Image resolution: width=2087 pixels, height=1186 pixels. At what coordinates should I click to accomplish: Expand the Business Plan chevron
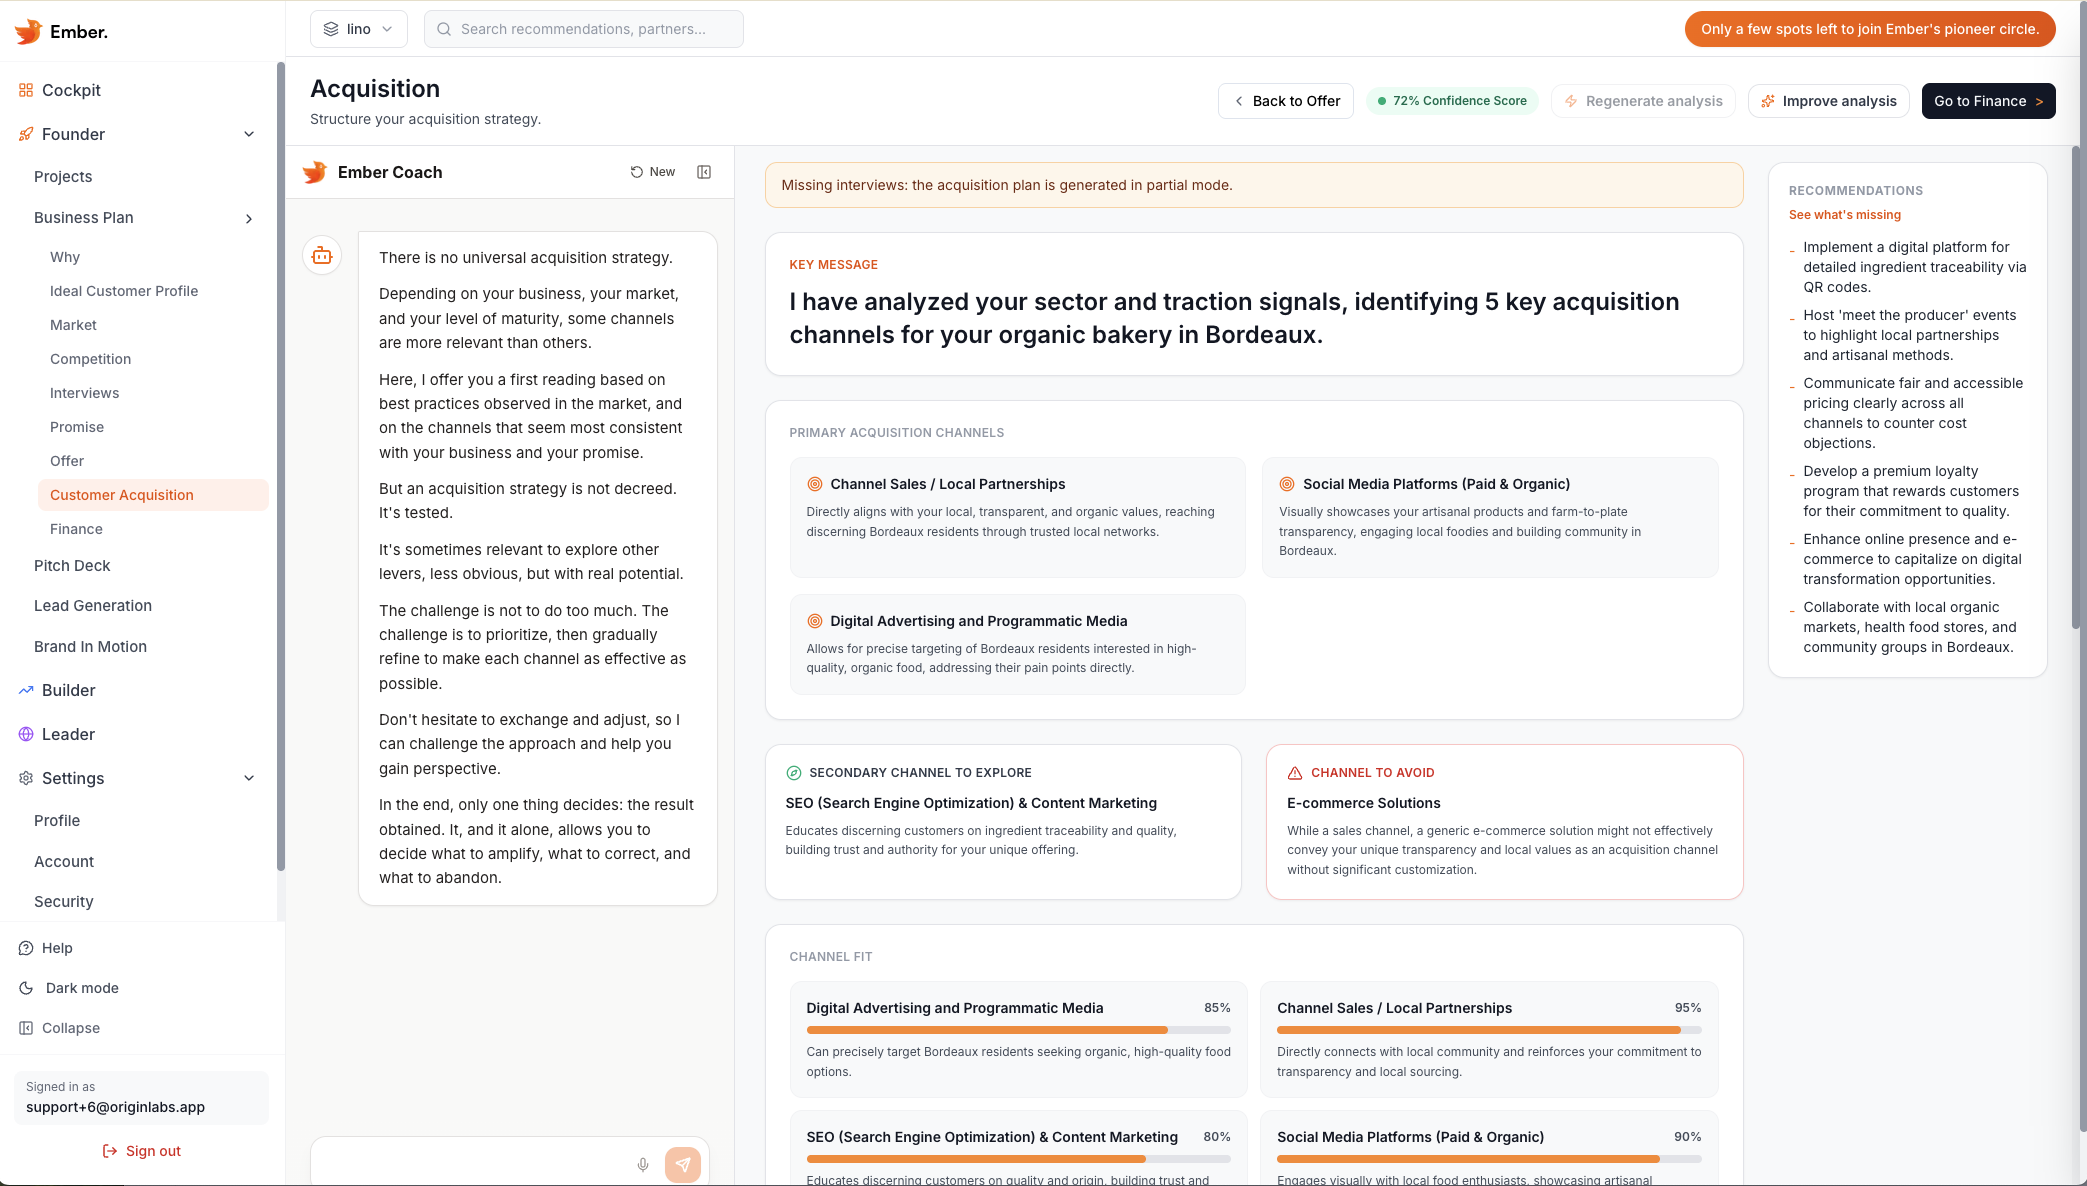point(249,218)
